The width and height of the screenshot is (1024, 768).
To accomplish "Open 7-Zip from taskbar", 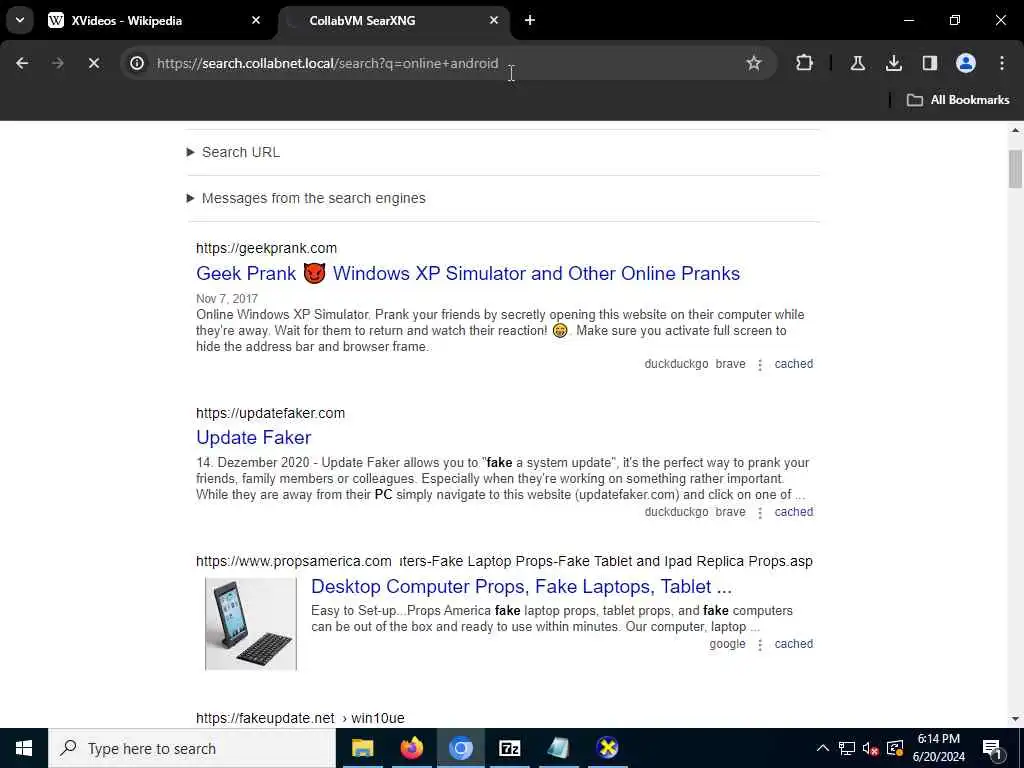I will [509, 748].
